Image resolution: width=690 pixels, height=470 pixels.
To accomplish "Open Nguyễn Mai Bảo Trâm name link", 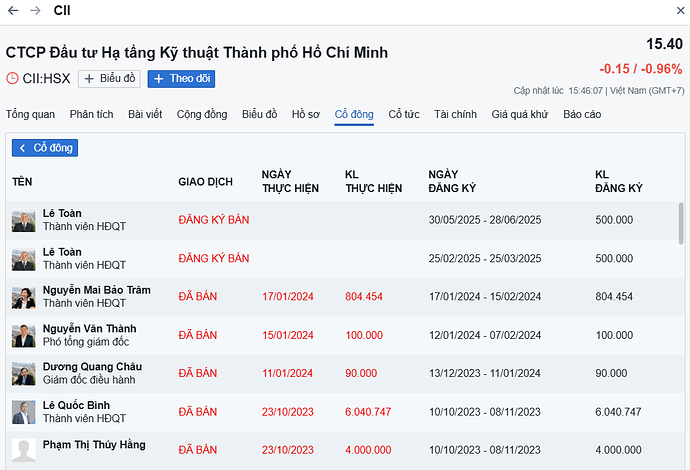I will pyautogui.click(x=96, y=290).
